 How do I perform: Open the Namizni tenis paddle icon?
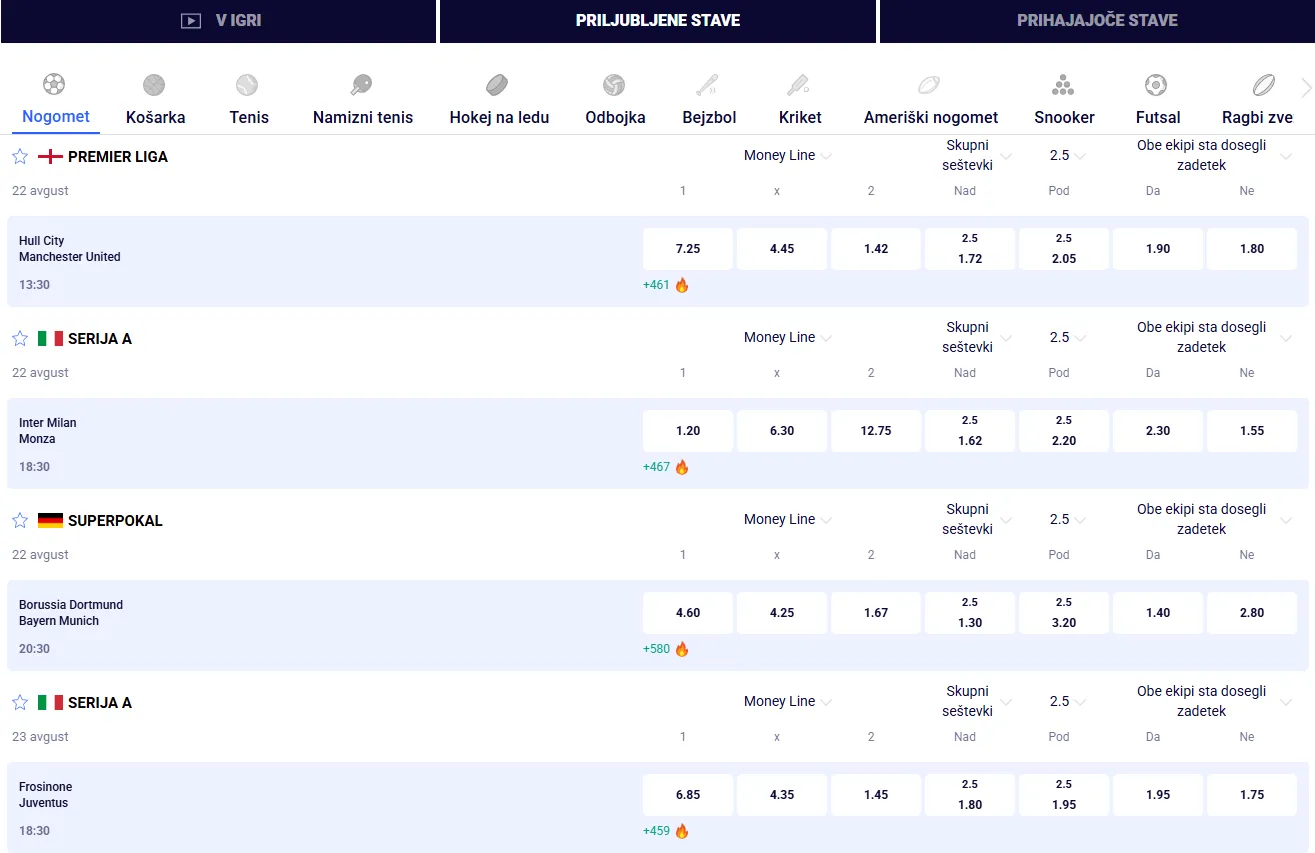click(x=361, y=85)
